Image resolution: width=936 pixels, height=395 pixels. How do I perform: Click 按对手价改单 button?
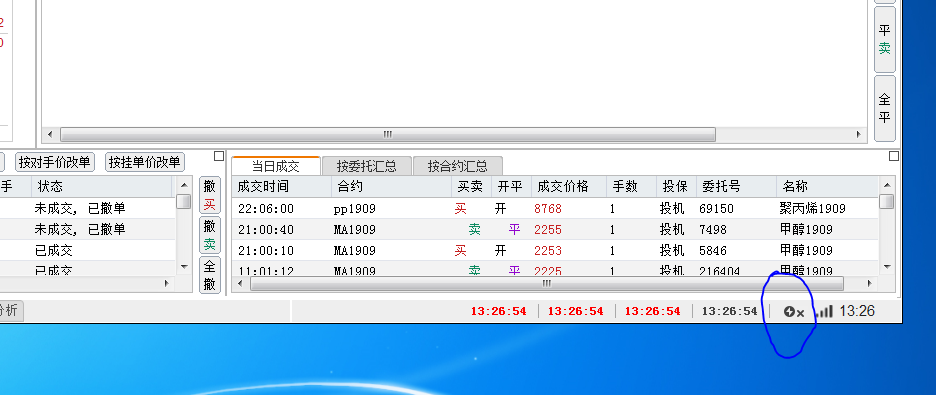[x=54, y=162]
